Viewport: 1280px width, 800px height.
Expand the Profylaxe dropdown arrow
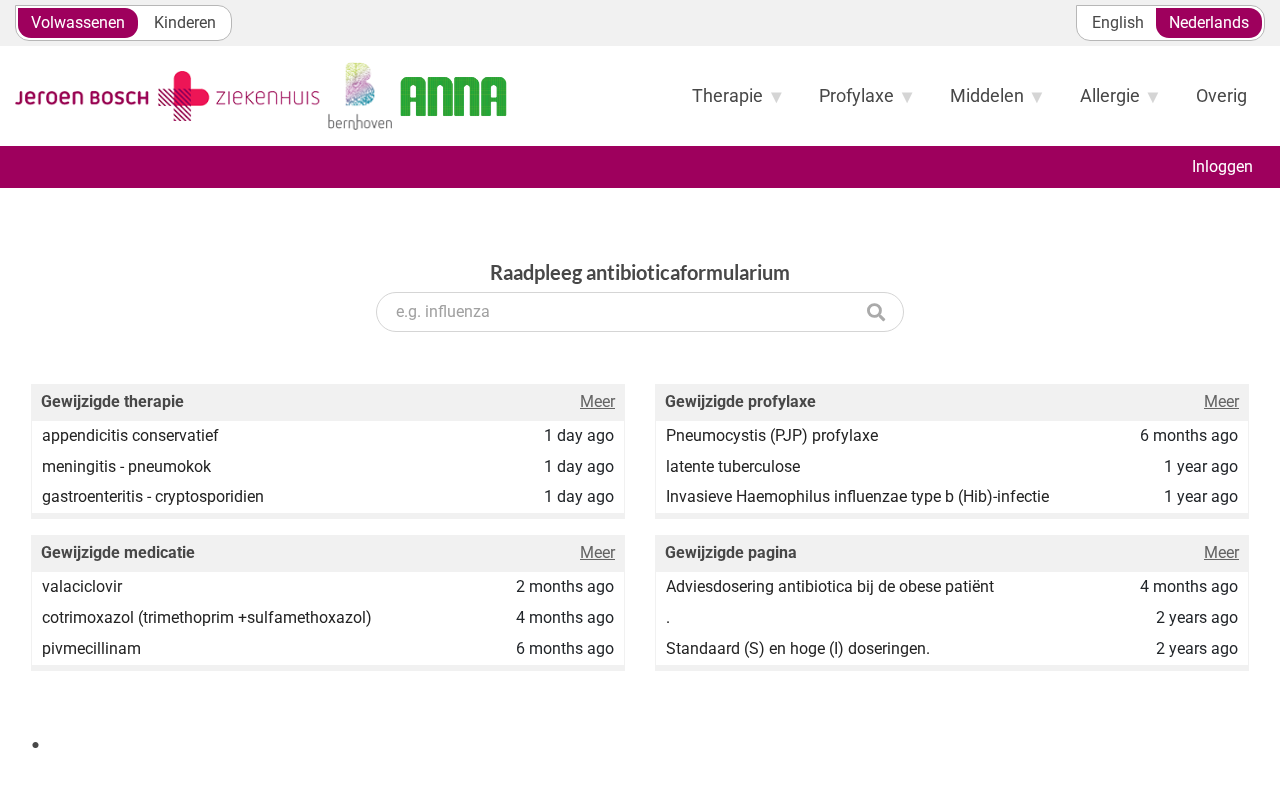[907, 97]
